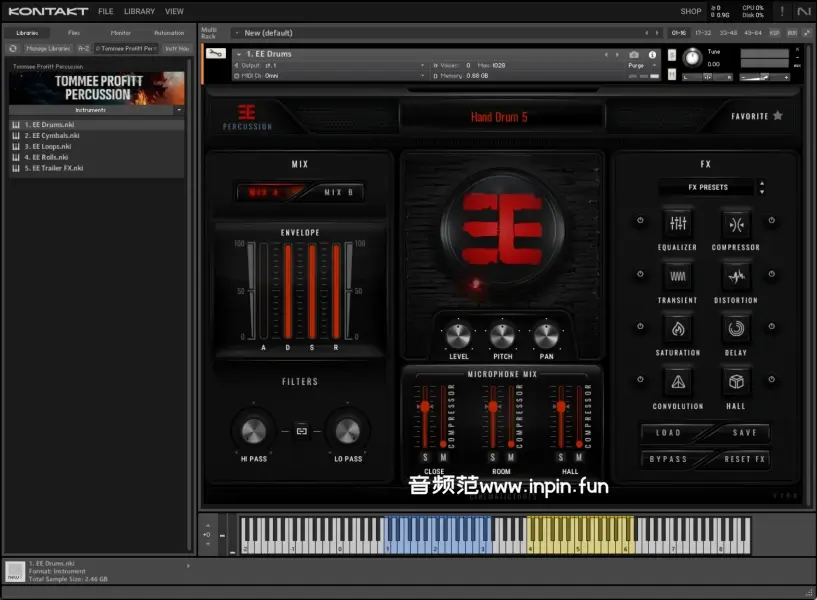Select the Compressor effect icon
This screenshot has height=600, width=817.
tap(736, 222)
